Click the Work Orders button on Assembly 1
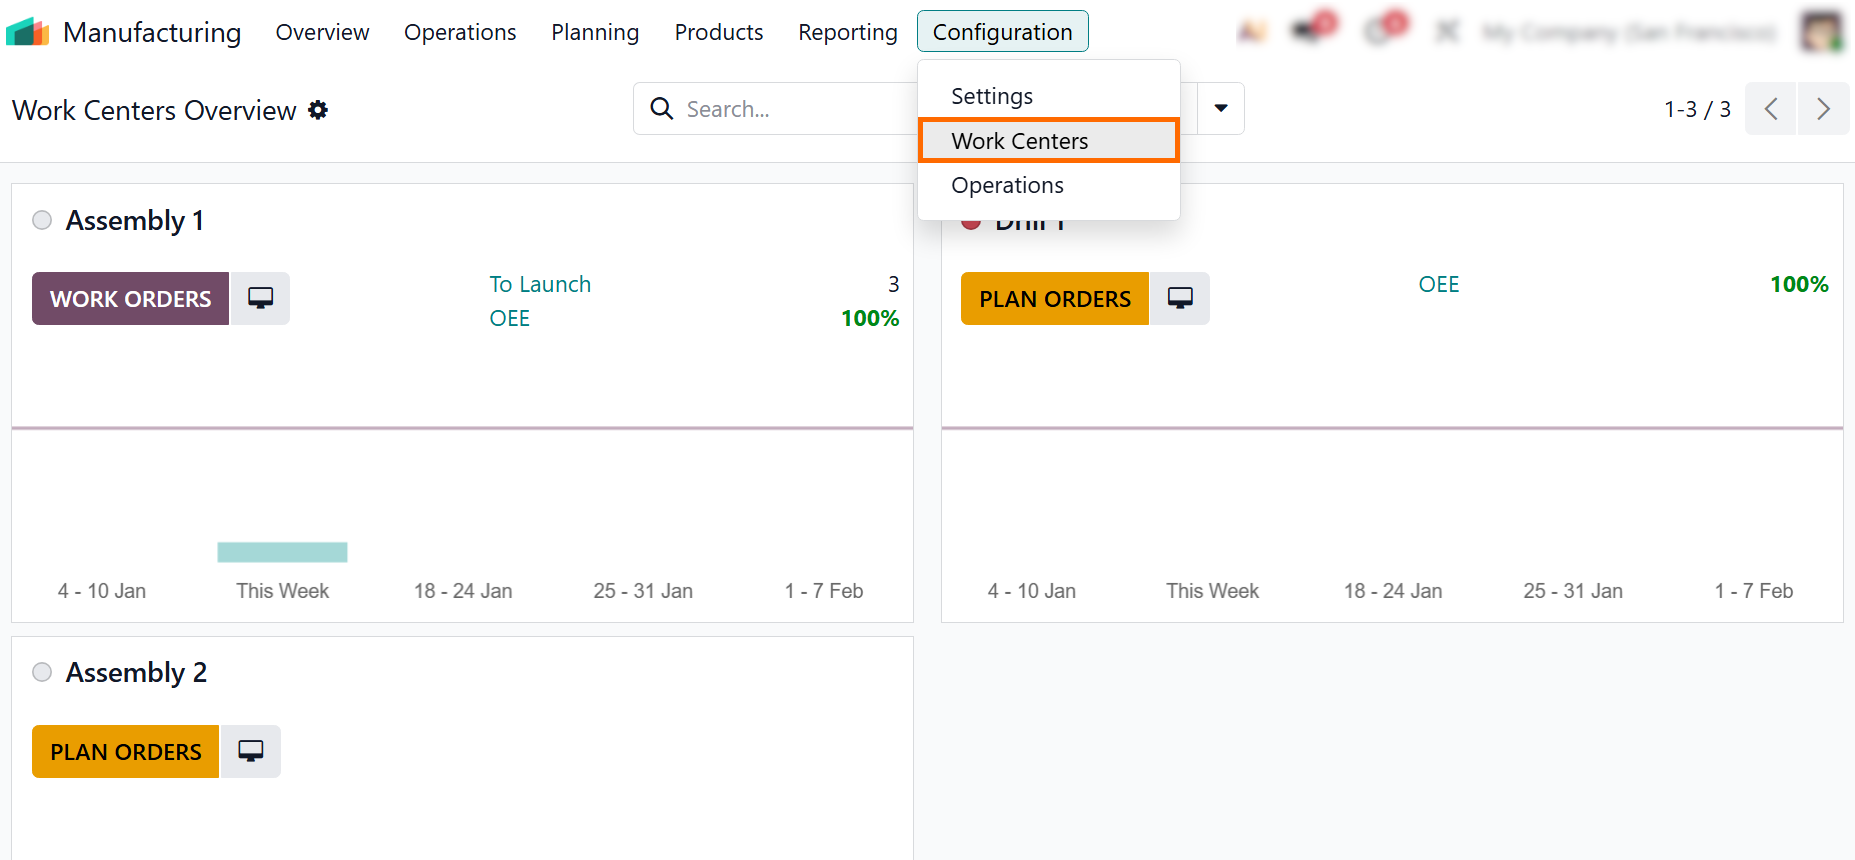 130,299
